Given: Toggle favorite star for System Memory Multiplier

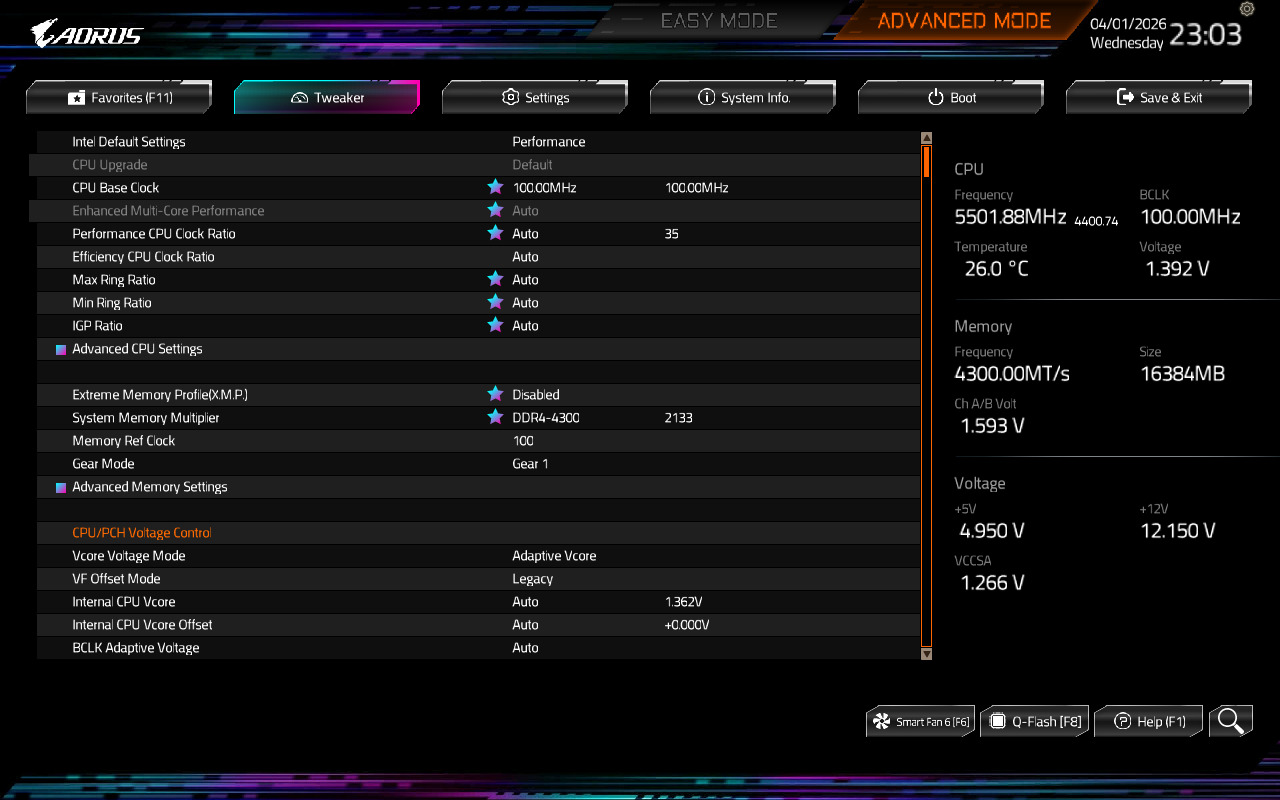Looking at the screenshot, I should point(495,417).
